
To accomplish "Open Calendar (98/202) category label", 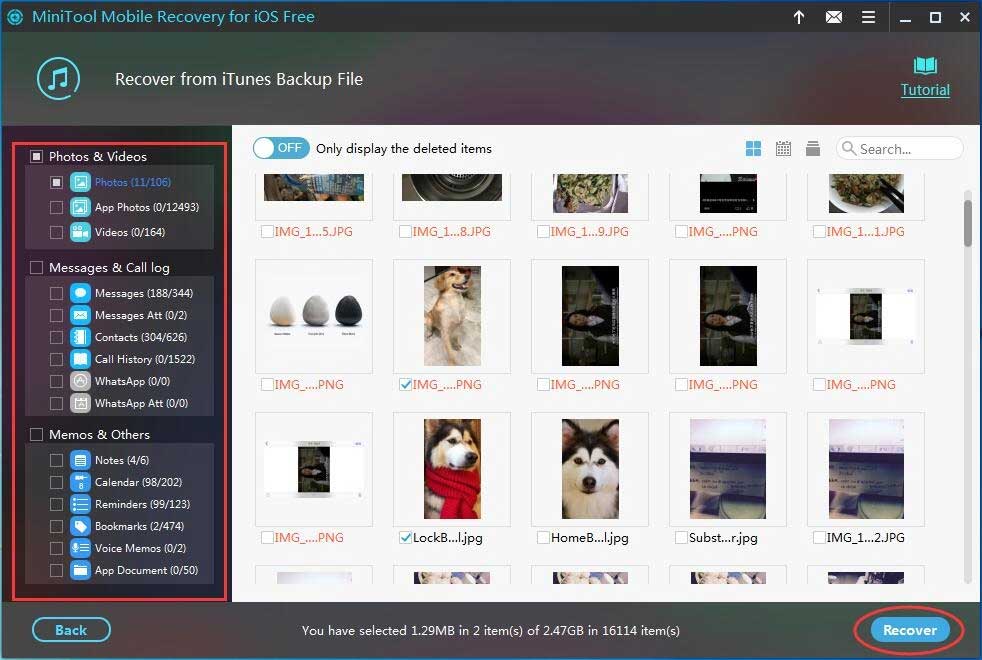I will click(138, 482).
